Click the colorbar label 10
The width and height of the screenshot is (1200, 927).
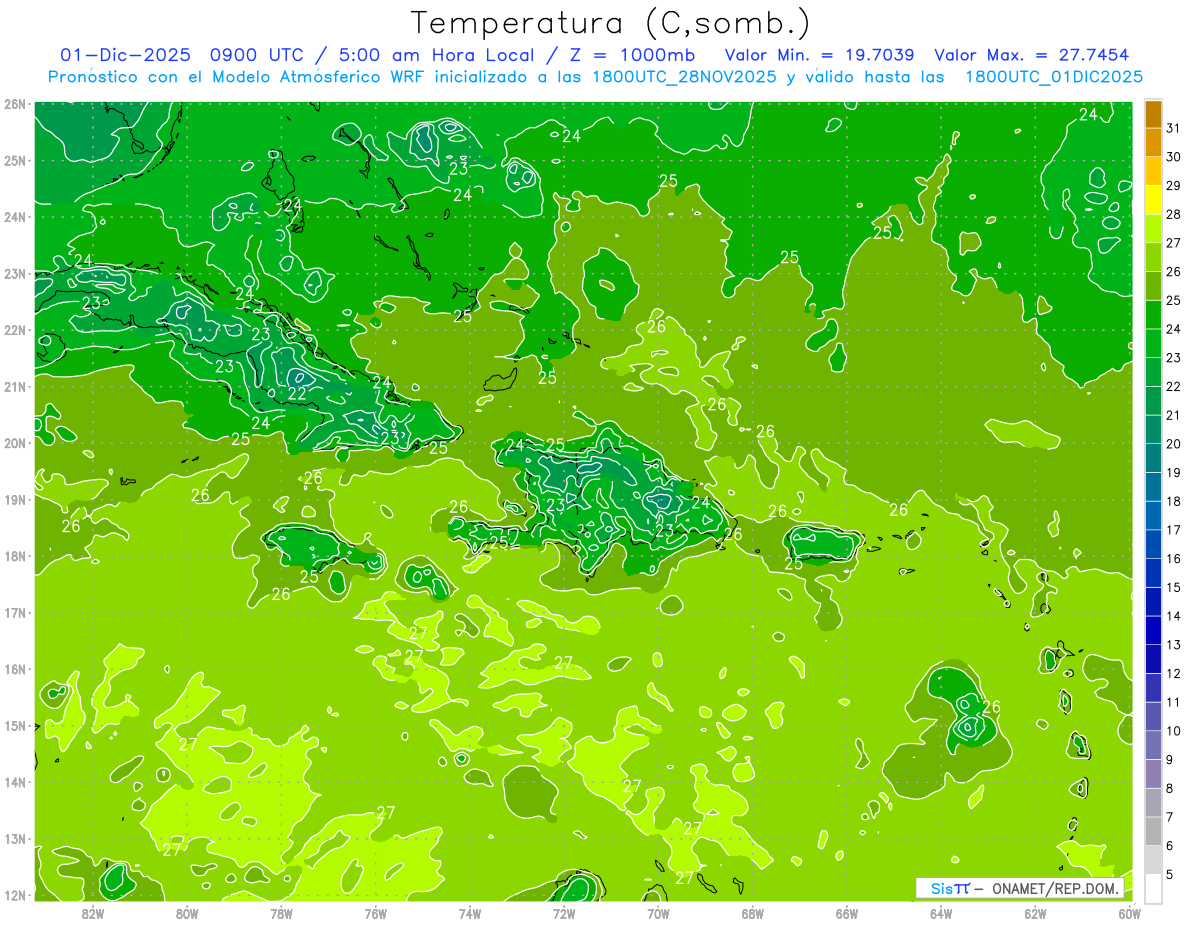1174,731
